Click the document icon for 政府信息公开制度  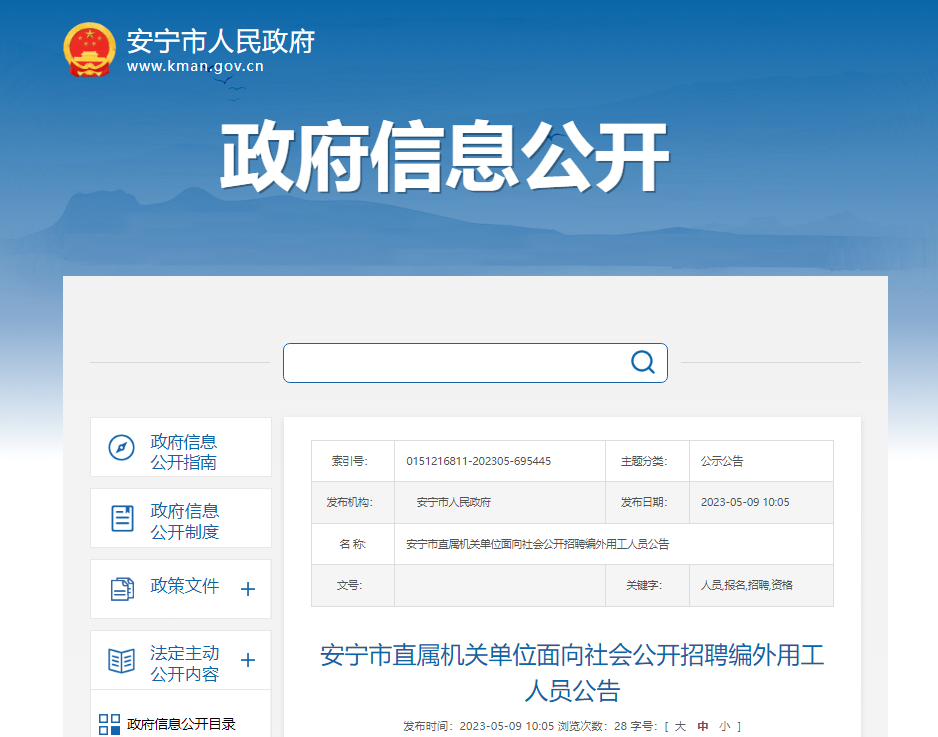(x=122, y=518)
